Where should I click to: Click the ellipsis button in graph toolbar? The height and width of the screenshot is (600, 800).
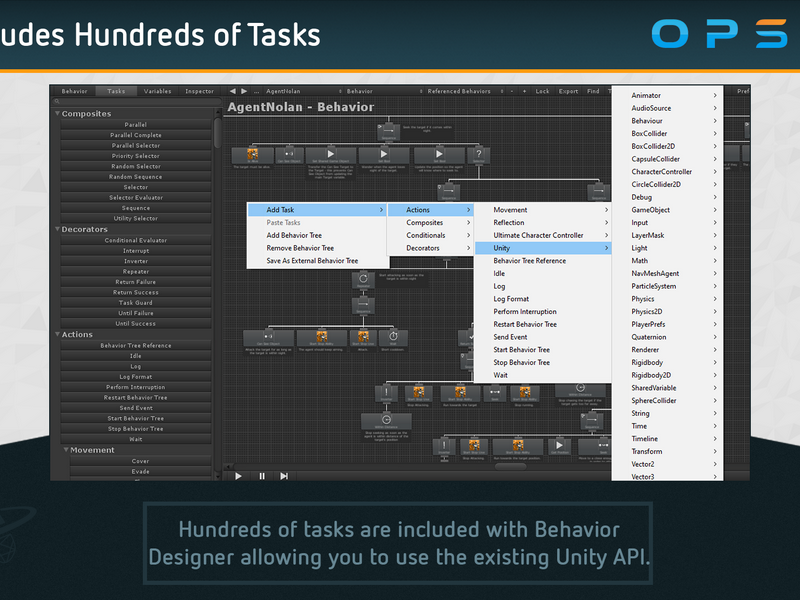click(x=256, y=91)
